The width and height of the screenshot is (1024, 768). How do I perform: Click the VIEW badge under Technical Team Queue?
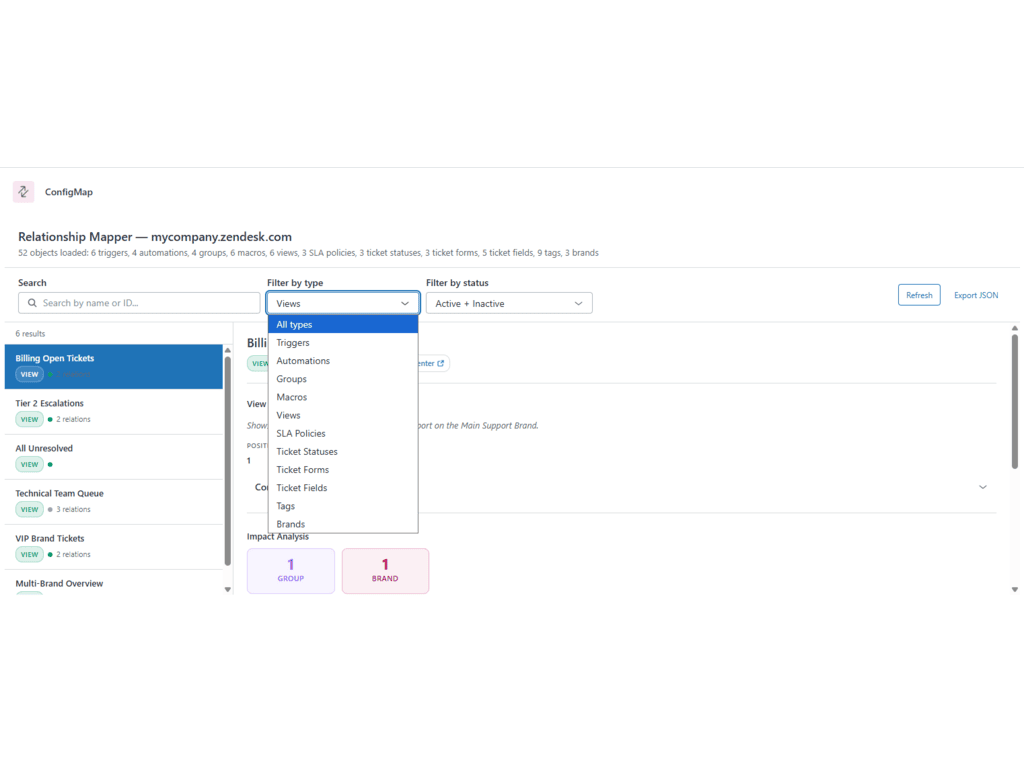(x=29, y=509)
